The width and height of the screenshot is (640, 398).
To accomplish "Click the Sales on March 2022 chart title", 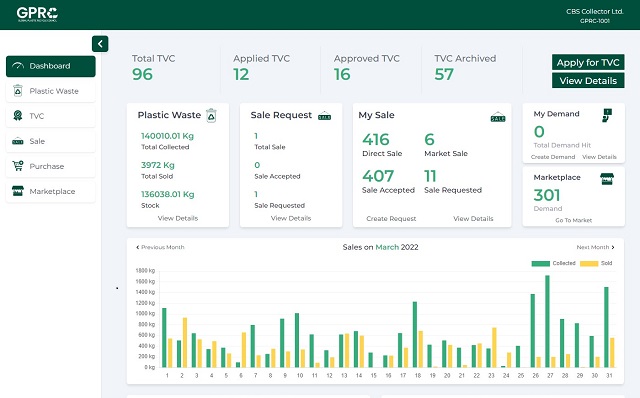I will click(380, 247).
